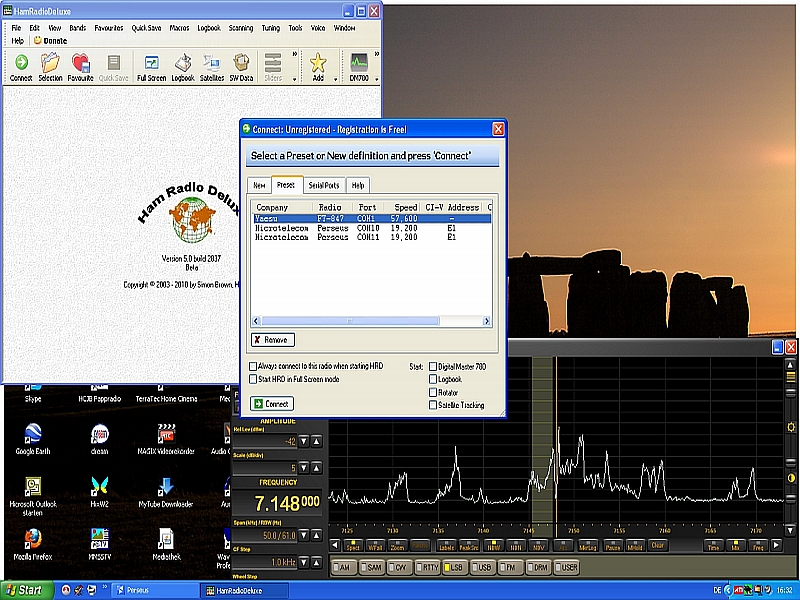Decrease Scale dB/div with down arrow
This screenshot has width=800, height=600.
[x=304, y=467]
